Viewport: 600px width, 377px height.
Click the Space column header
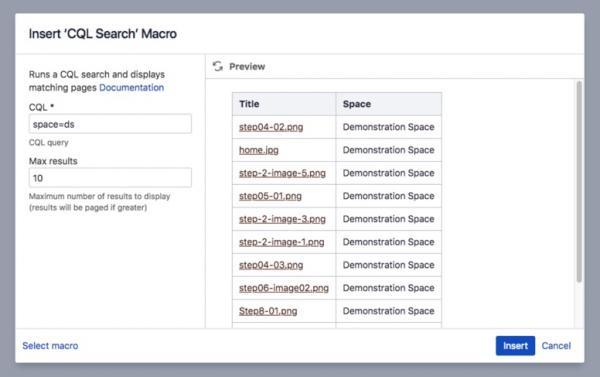point(389,104)
